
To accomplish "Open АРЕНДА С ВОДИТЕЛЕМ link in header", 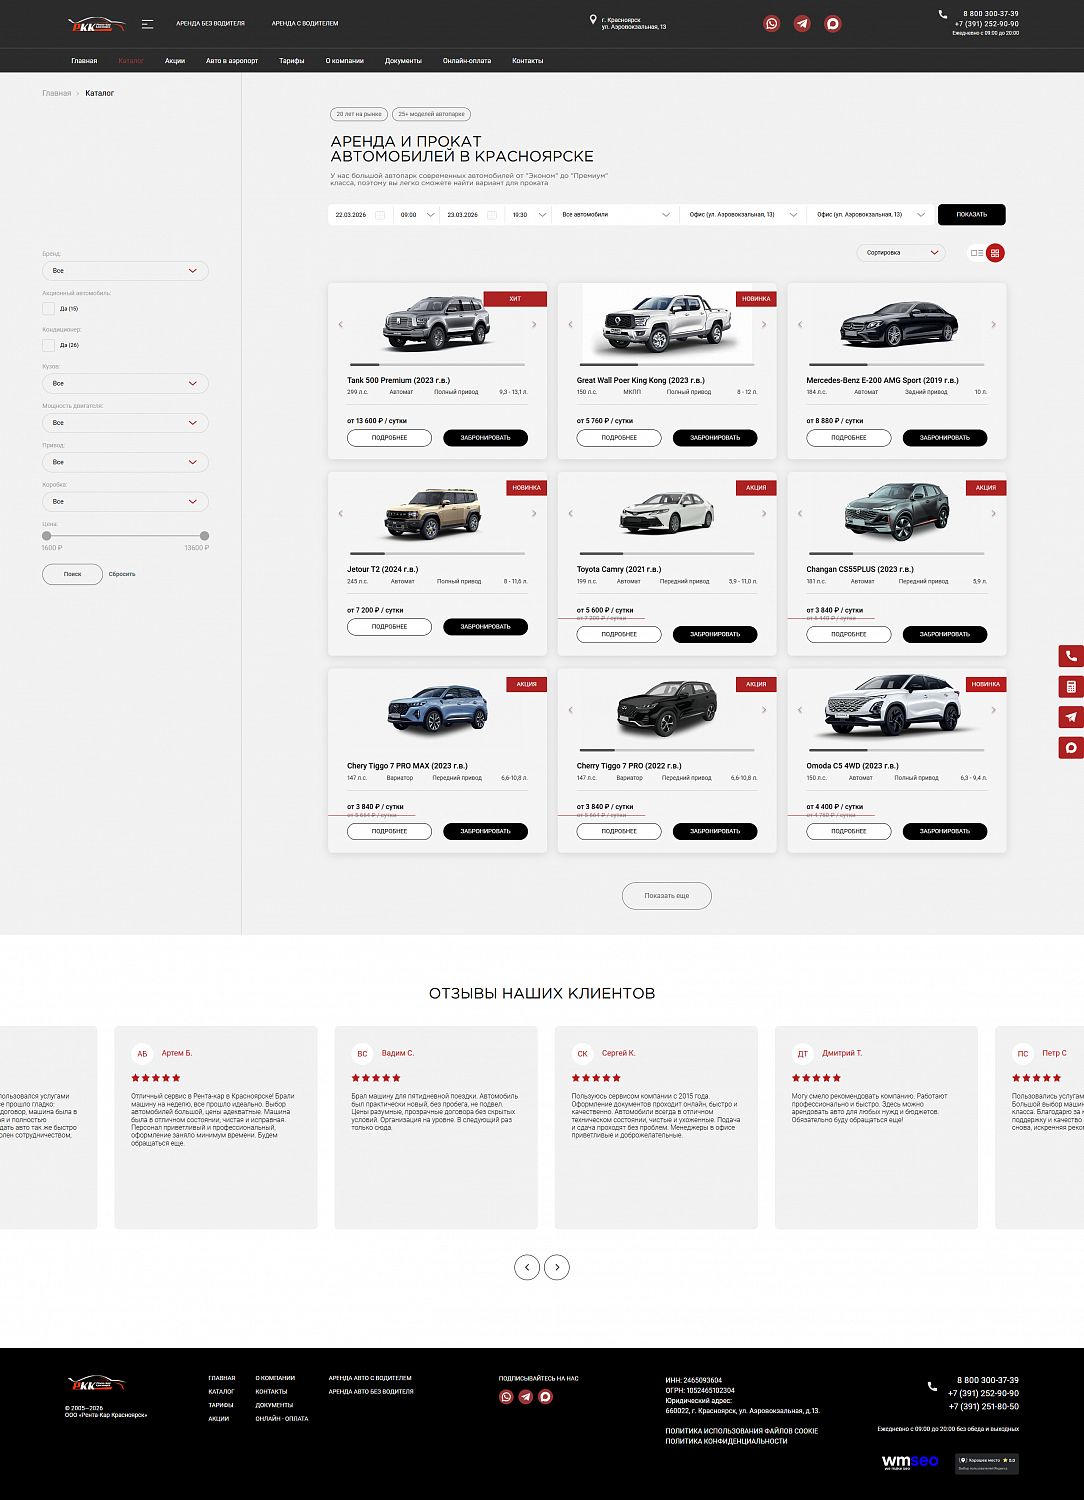I will click(x=305, y=23).
